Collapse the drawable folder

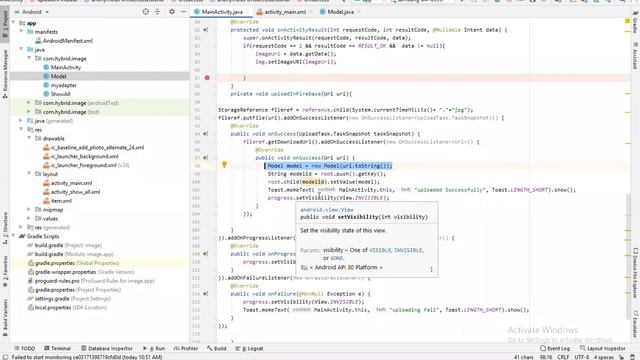coord(29,138)
